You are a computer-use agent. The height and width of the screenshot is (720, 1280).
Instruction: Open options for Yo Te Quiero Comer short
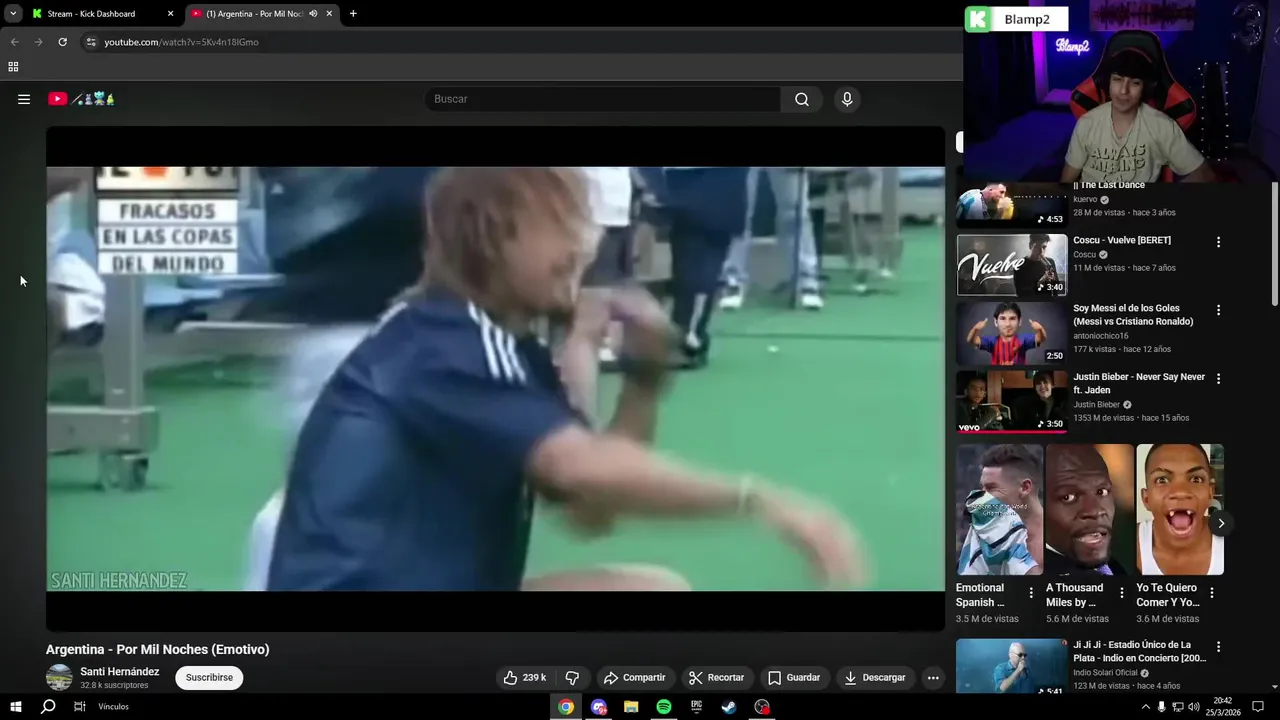click(1212, 593)
